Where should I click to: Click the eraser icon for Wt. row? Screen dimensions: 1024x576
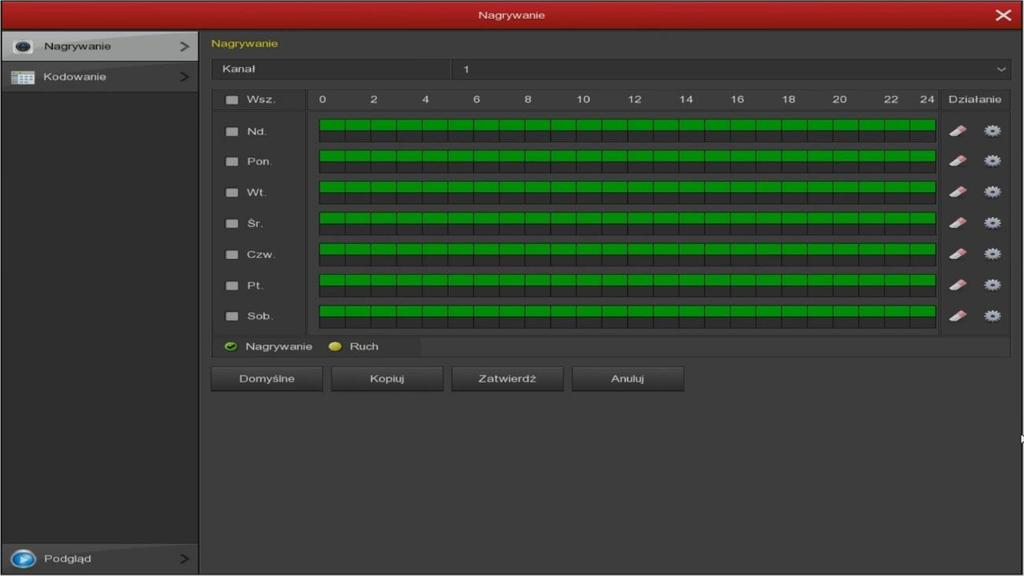(x=957, y=192)
